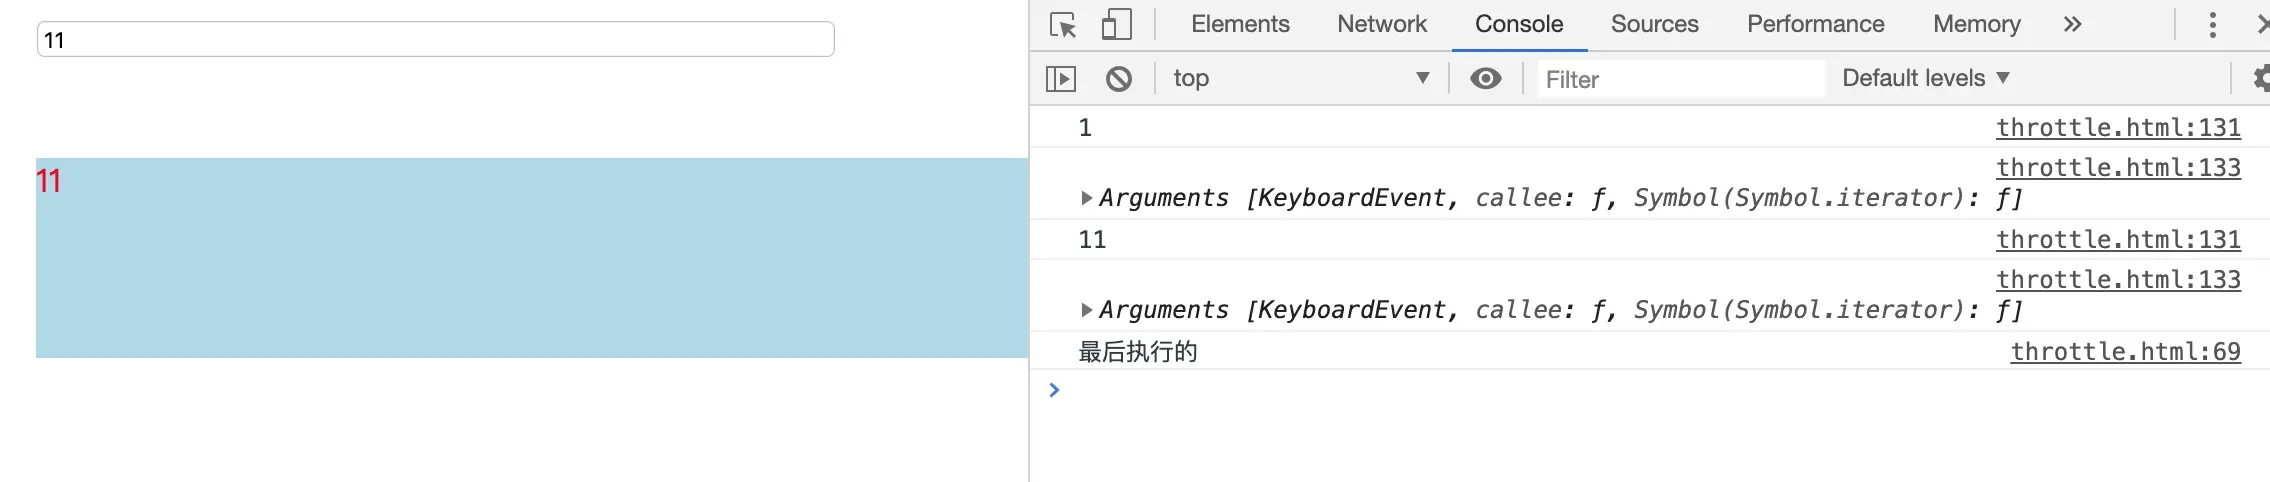2270x482 pixels.
Task: Show more DevTools tabs via the chevron
Action: [x=2072, y=24]
